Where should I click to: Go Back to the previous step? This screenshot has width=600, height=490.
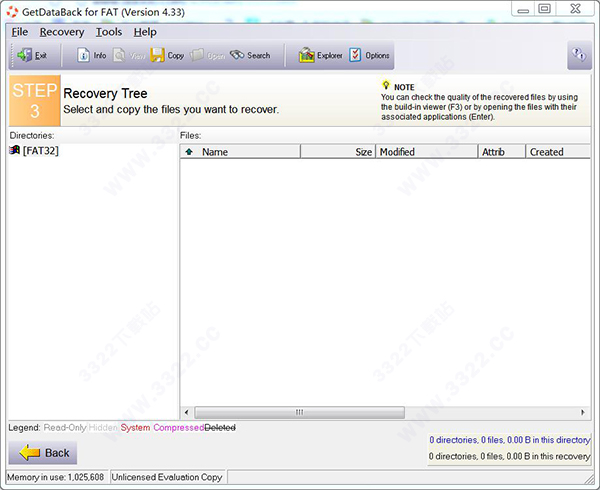(x=43, y=453)
